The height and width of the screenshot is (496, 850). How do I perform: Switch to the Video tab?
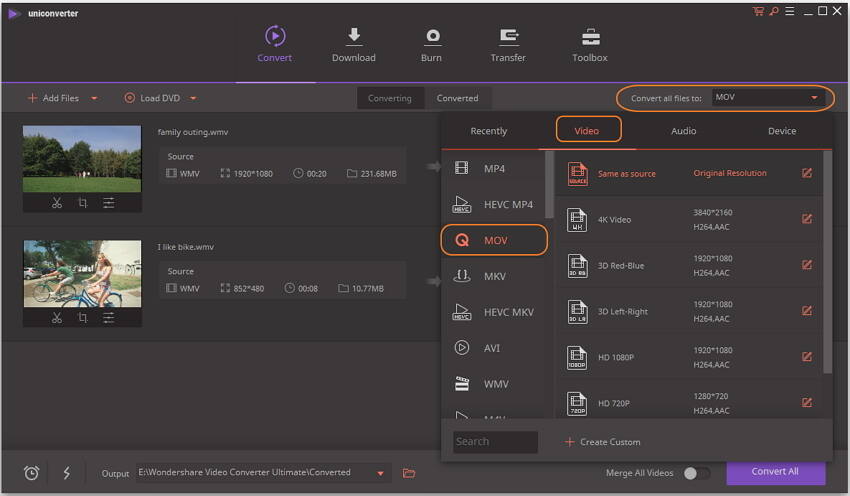587,131
